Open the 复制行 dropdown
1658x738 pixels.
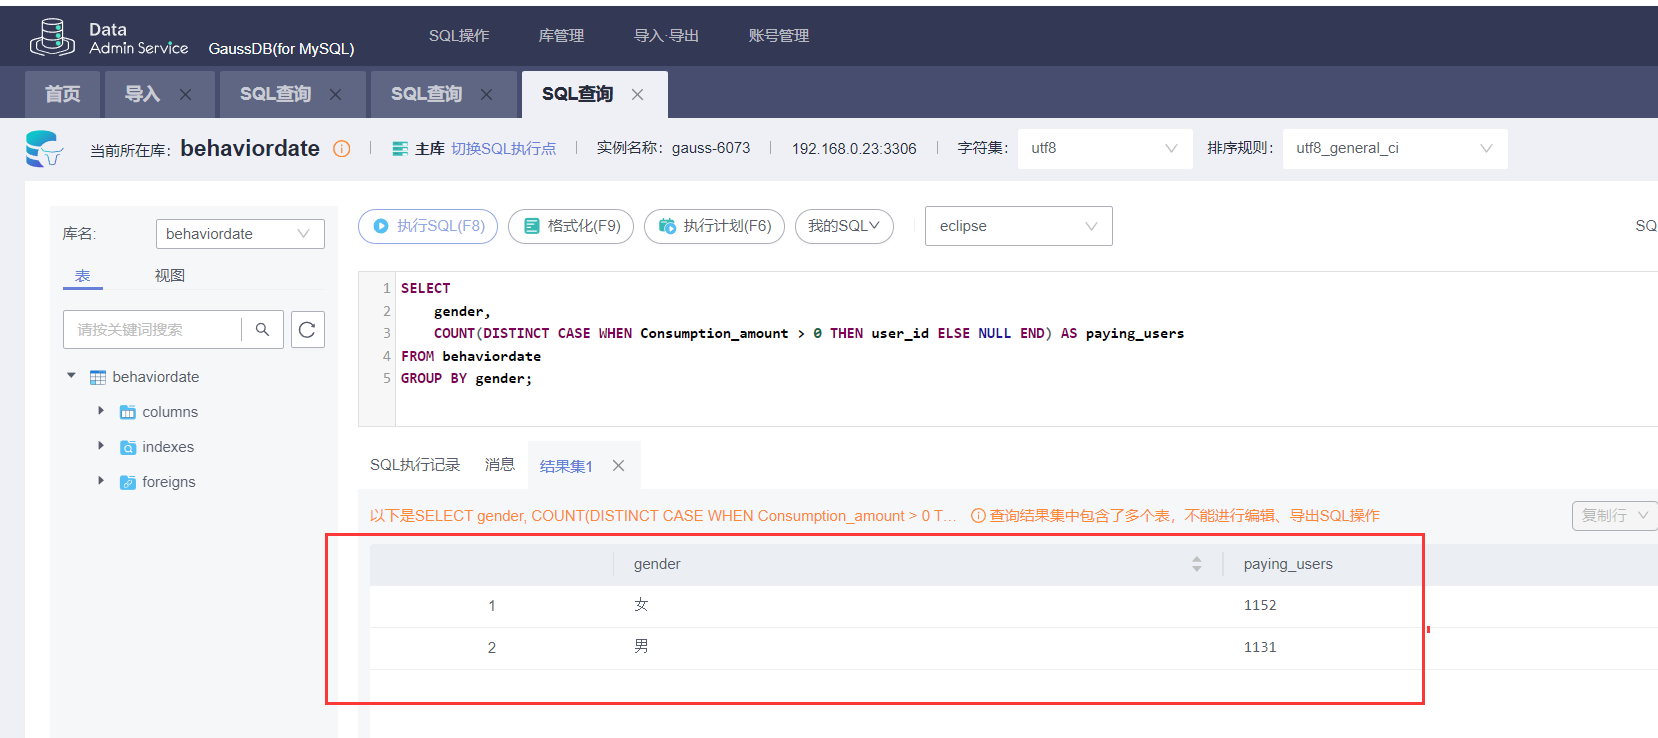click(x=1614, y=516)
